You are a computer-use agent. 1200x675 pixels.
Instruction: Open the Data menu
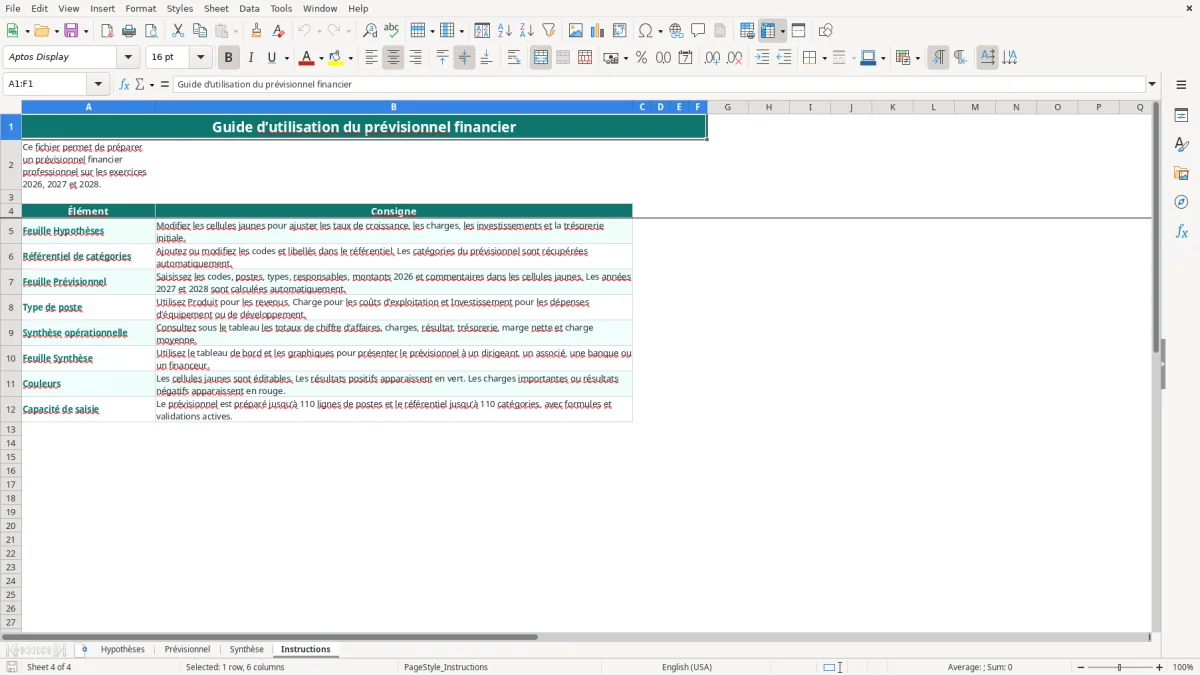tap(249, 8)
